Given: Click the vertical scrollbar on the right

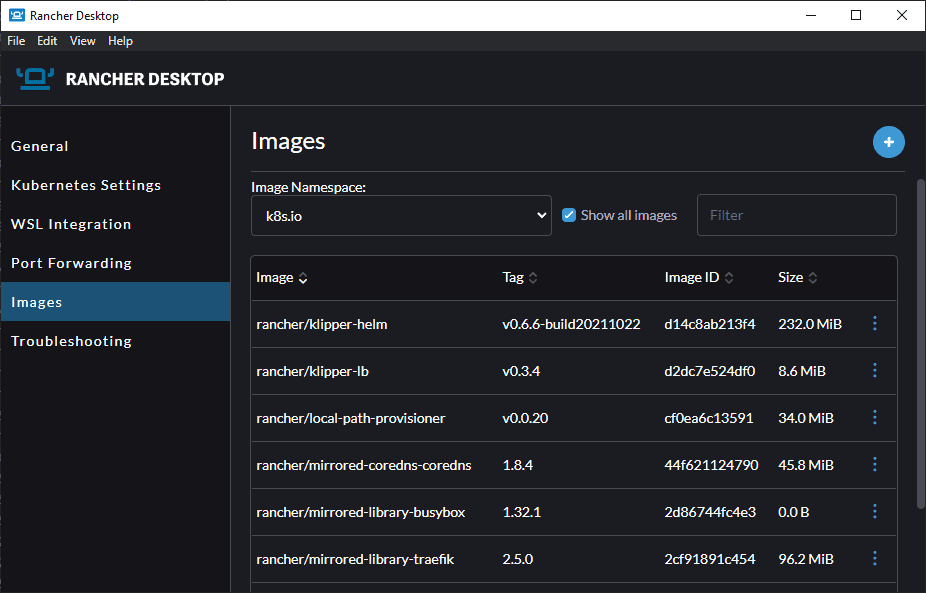Looking at the screenshot, I should click(x=920, y=340).
